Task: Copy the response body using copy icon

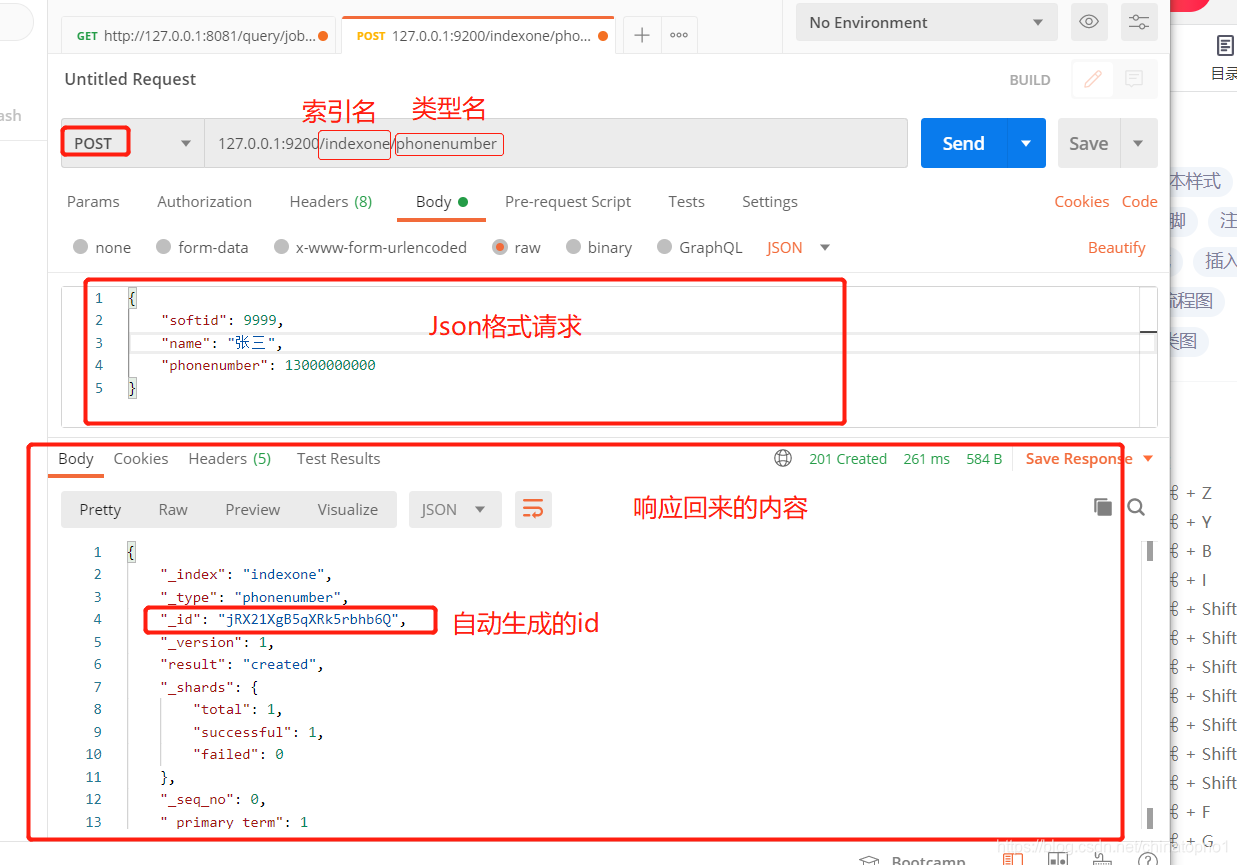Action: (1103, 507)
